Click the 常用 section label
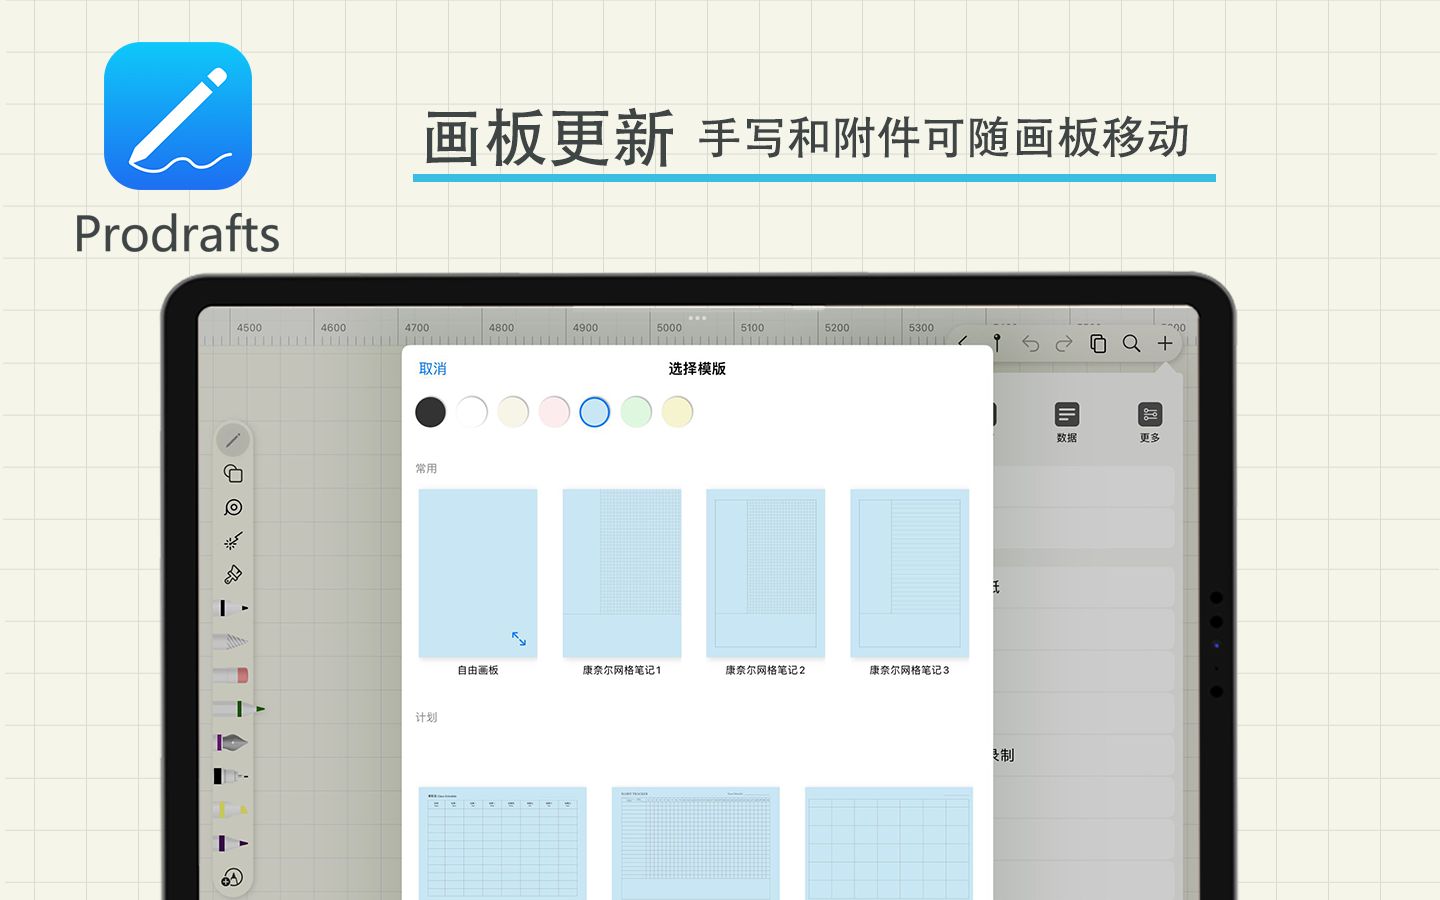The height and width of the screenshot is (900, 1440). click(426, 468)
